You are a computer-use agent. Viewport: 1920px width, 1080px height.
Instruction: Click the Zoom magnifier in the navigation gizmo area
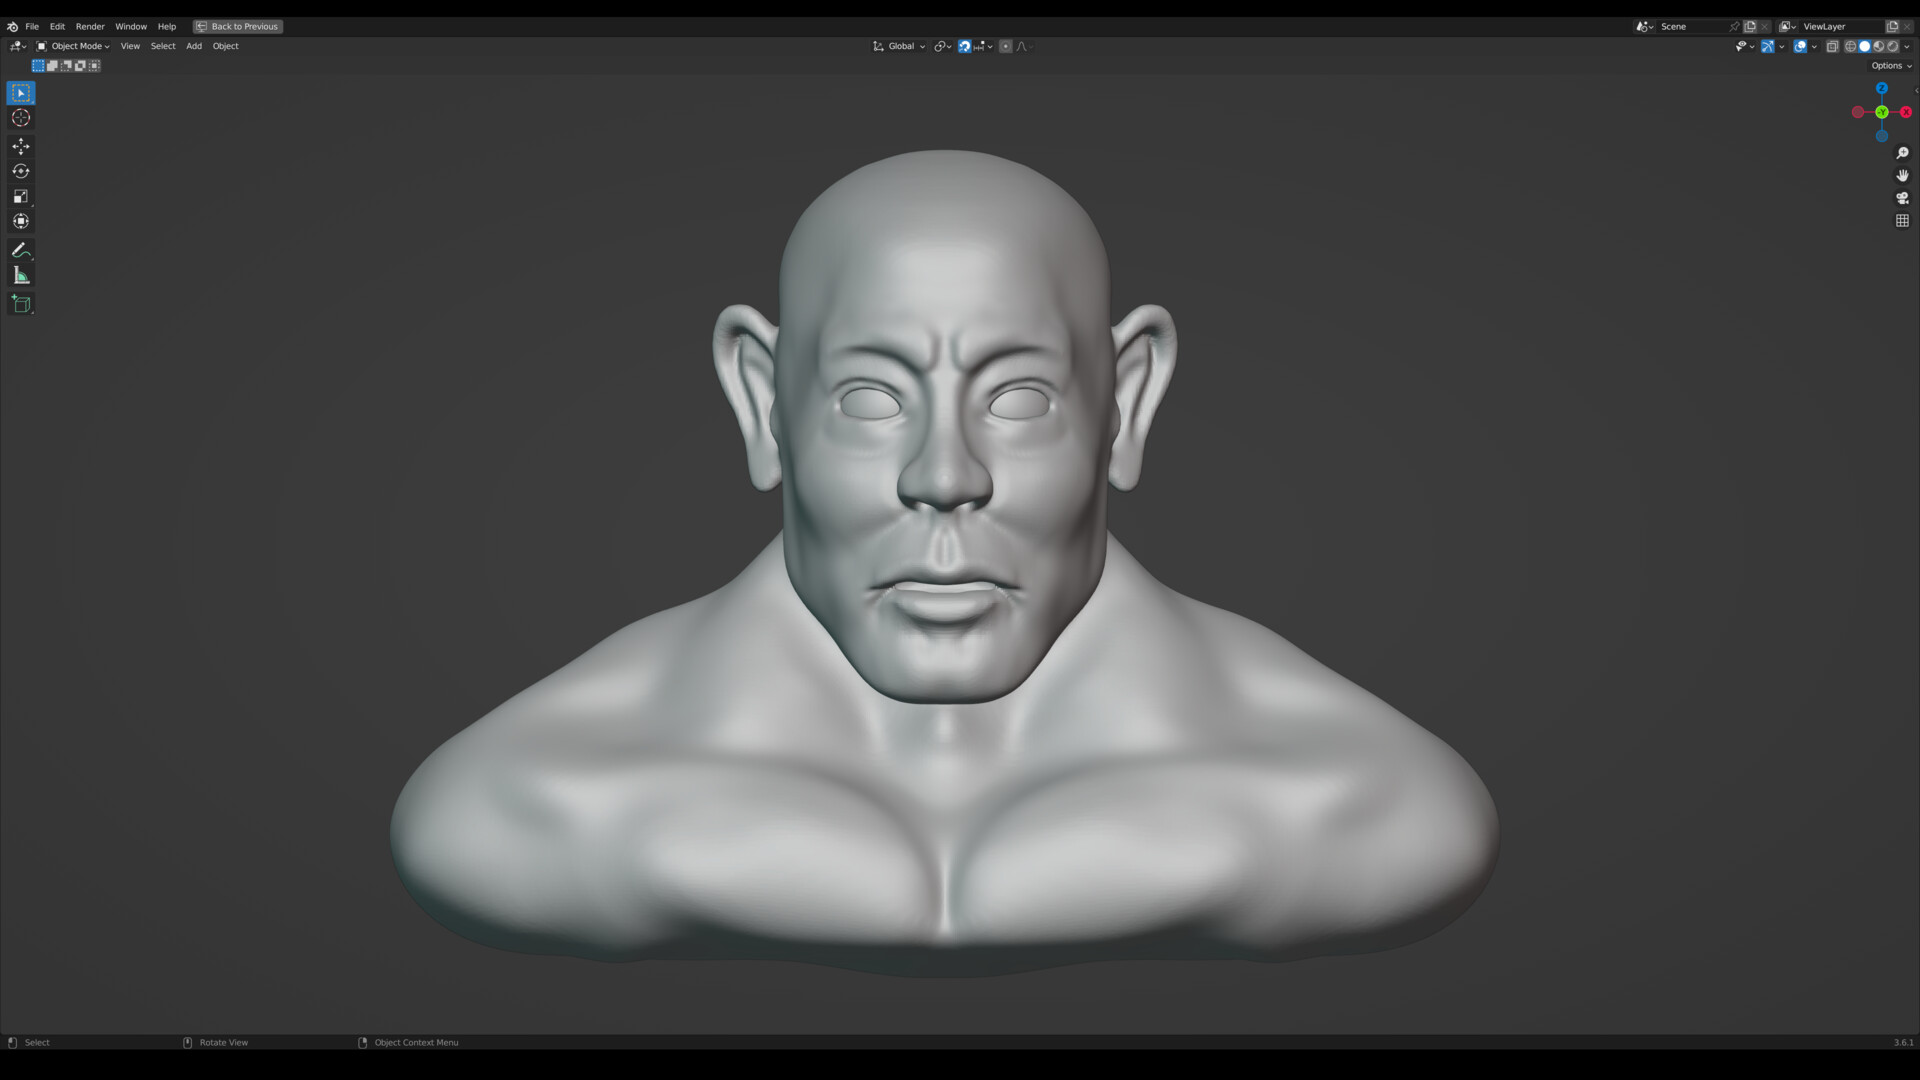[1903, 151]
